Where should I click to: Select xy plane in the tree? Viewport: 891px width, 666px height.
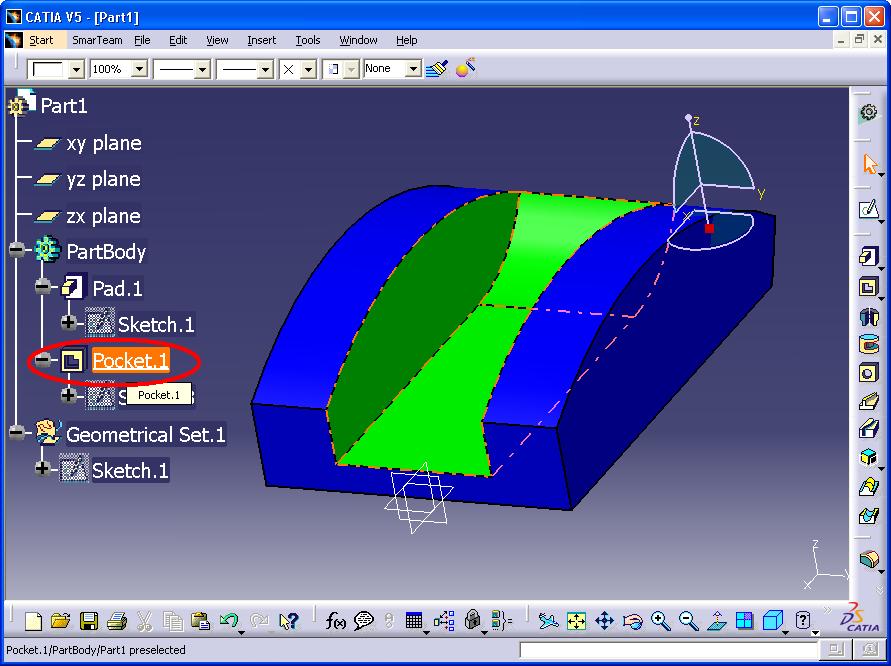click(x=104, y=143)
